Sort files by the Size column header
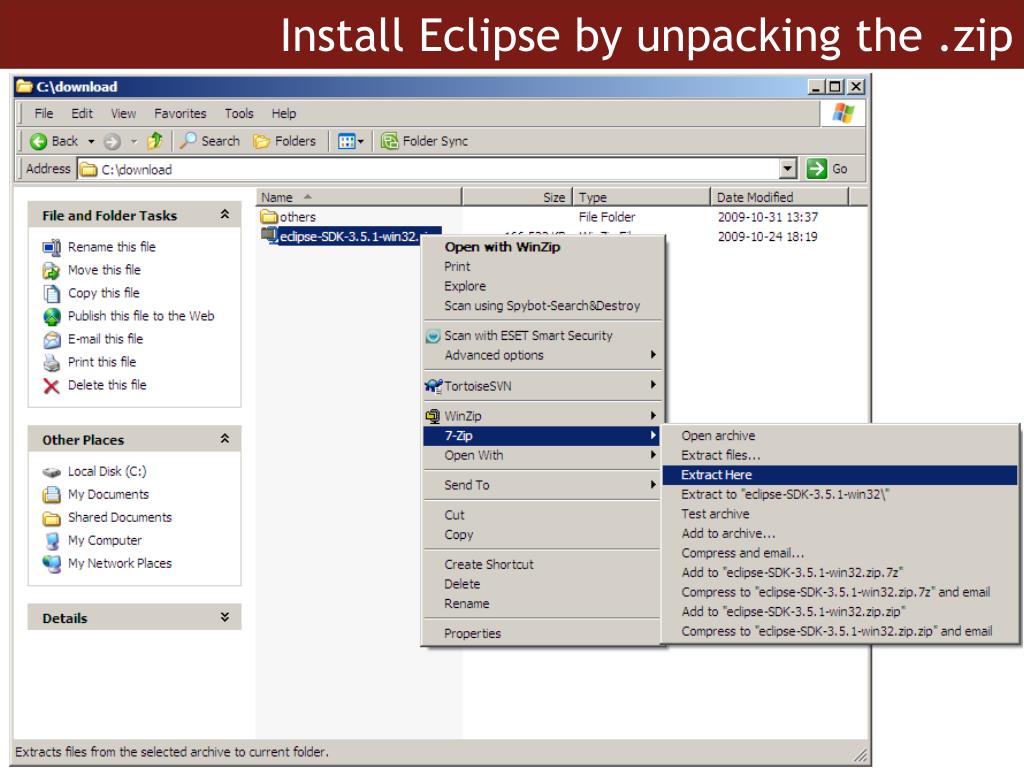 click(x=517, y=197)
